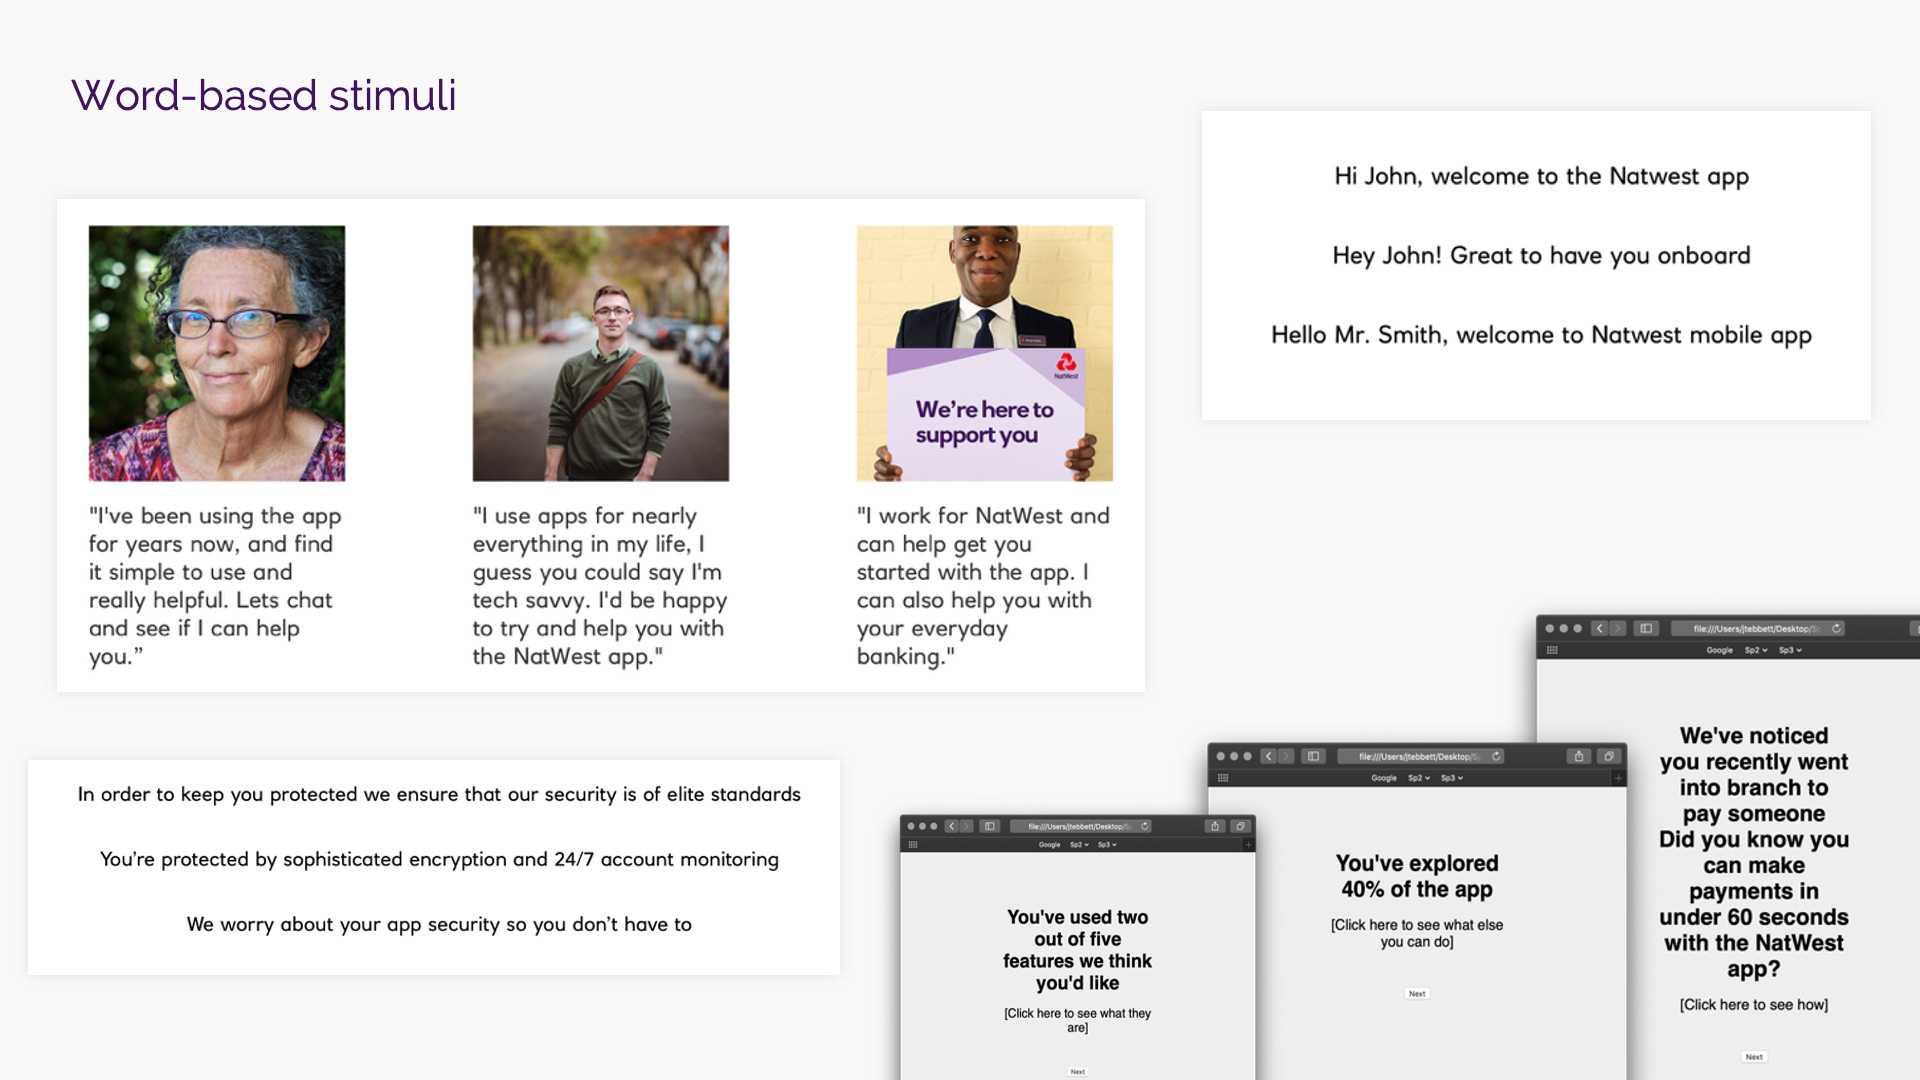Expand Sp2 dropdown in 'We've noticed' window
The image size is (1920, 1080).
click(1756, 650)
